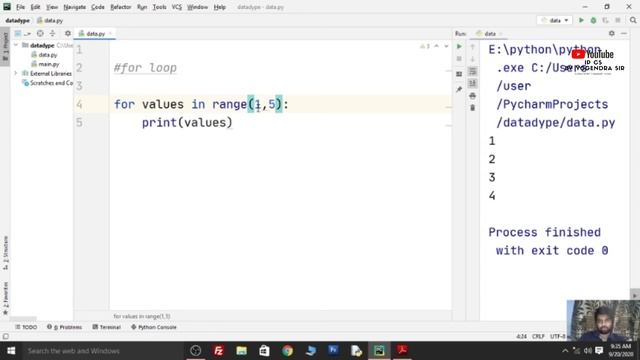
Task: Jump up the stack trace in the Run output
Action: click(x=473, y=47)
